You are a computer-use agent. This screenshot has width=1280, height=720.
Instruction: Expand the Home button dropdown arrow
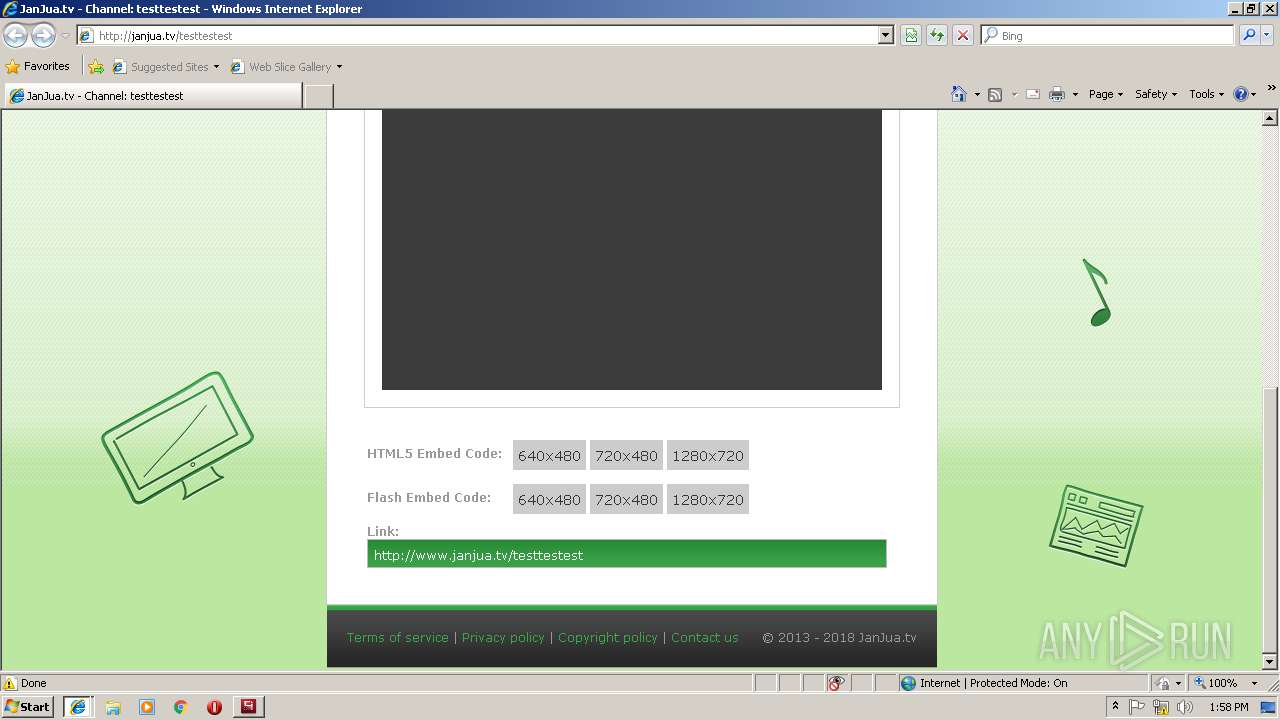[x=977, y=94]
